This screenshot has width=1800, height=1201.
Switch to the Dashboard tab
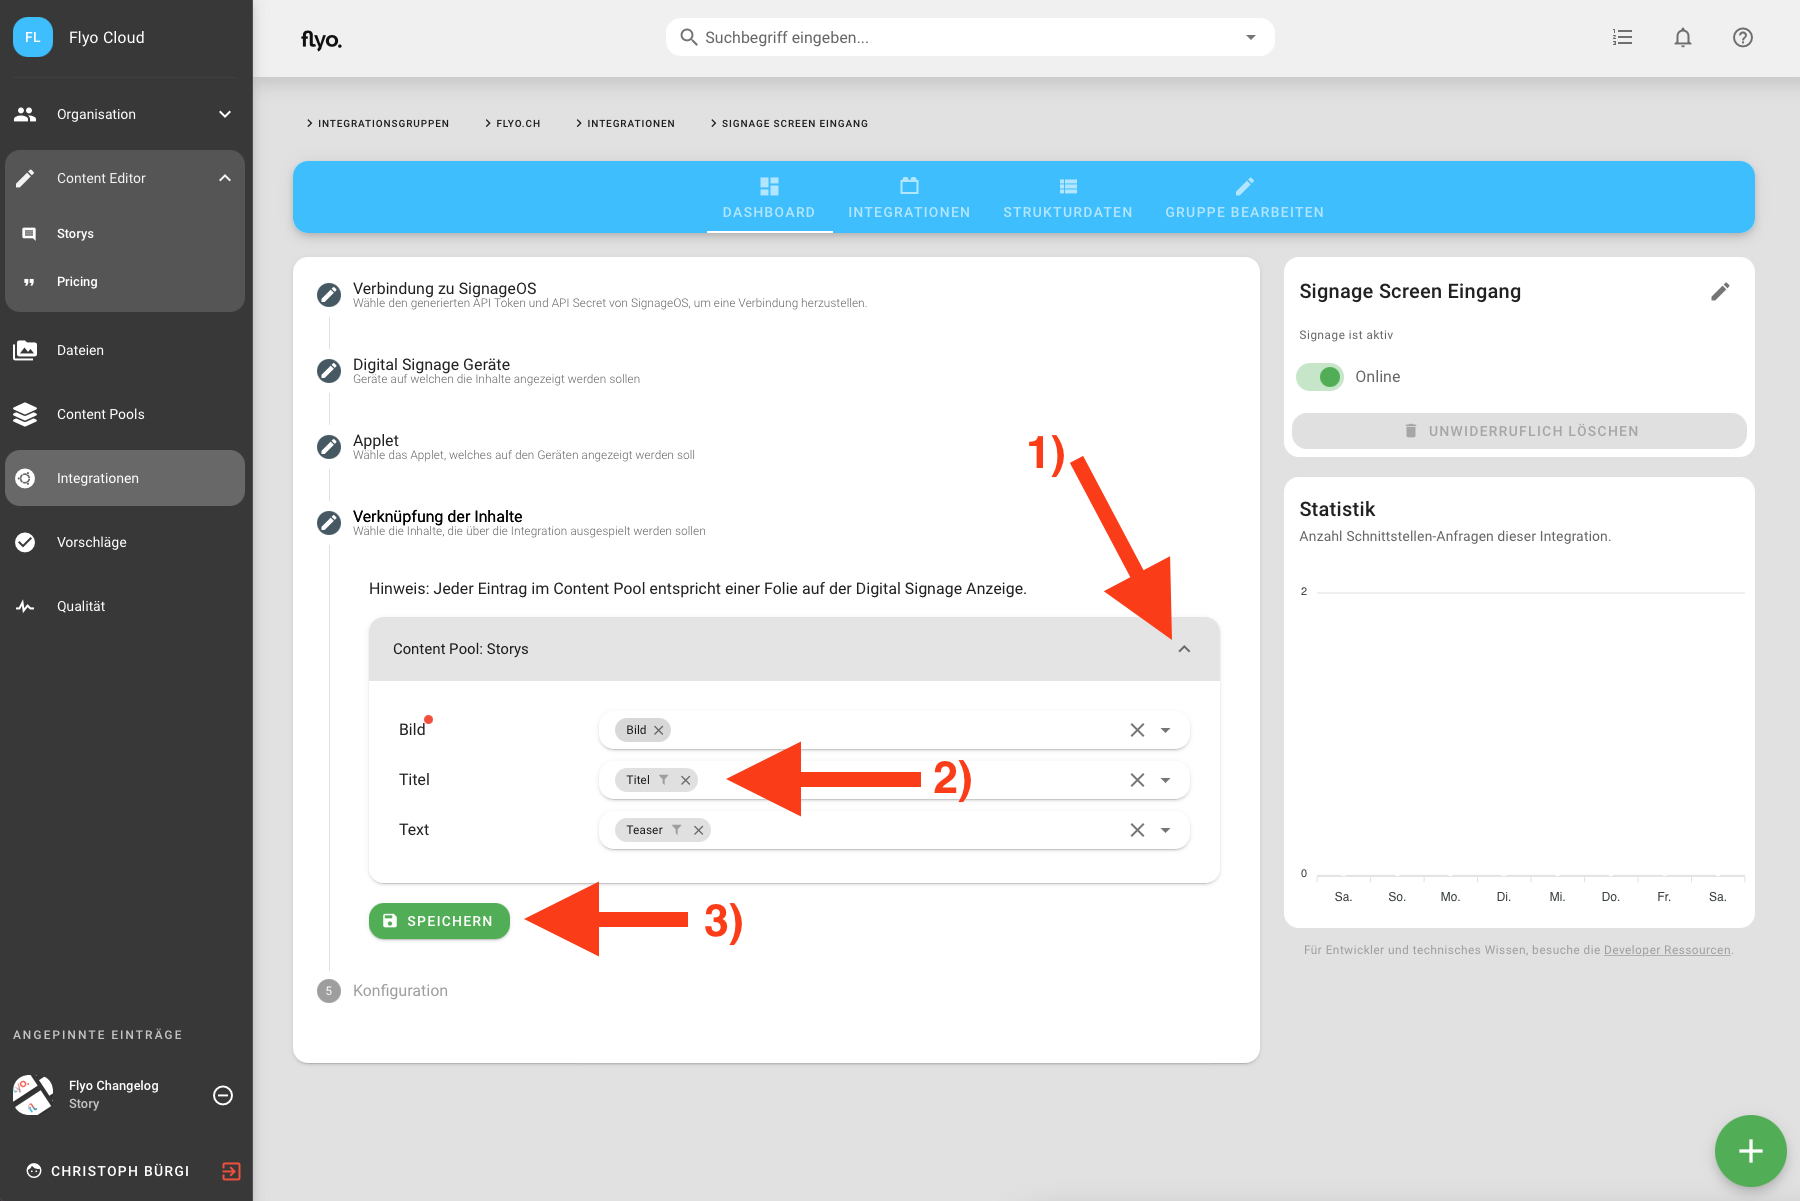[769, 198]
